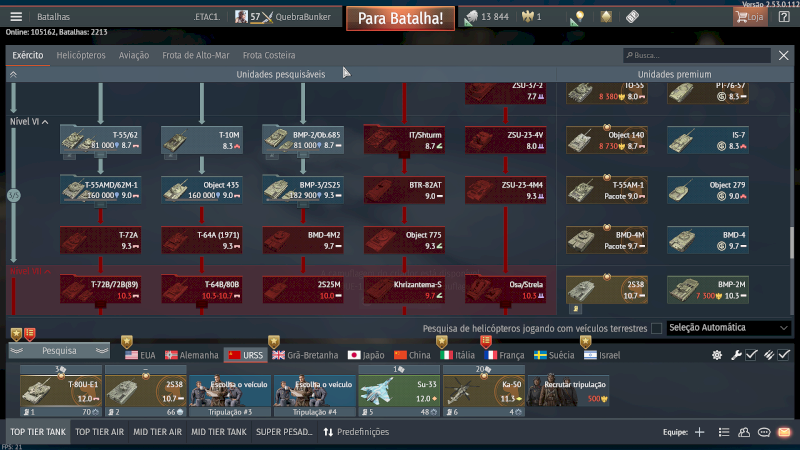
Task: Close the research tree window
Action: [784, 55]
